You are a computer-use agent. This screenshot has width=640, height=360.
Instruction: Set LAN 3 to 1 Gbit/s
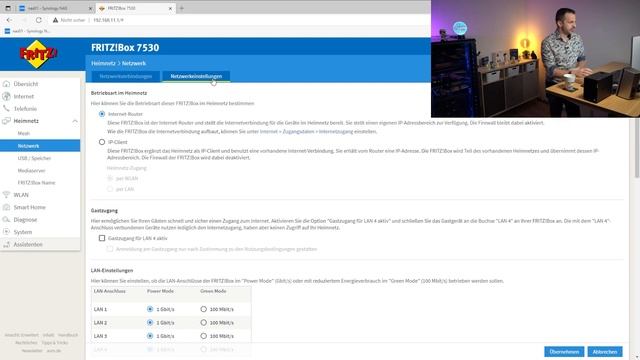150,336
